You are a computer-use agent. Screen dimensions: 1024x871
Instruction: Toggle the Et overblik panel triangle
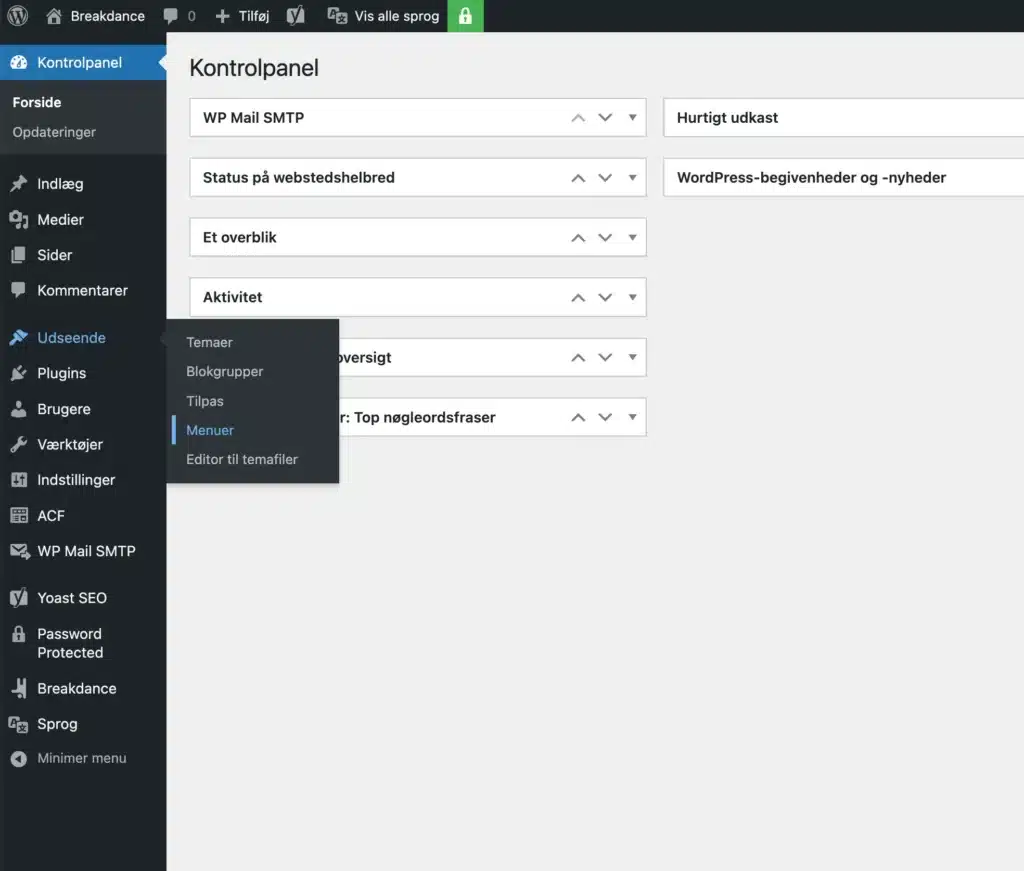point(632,237)
